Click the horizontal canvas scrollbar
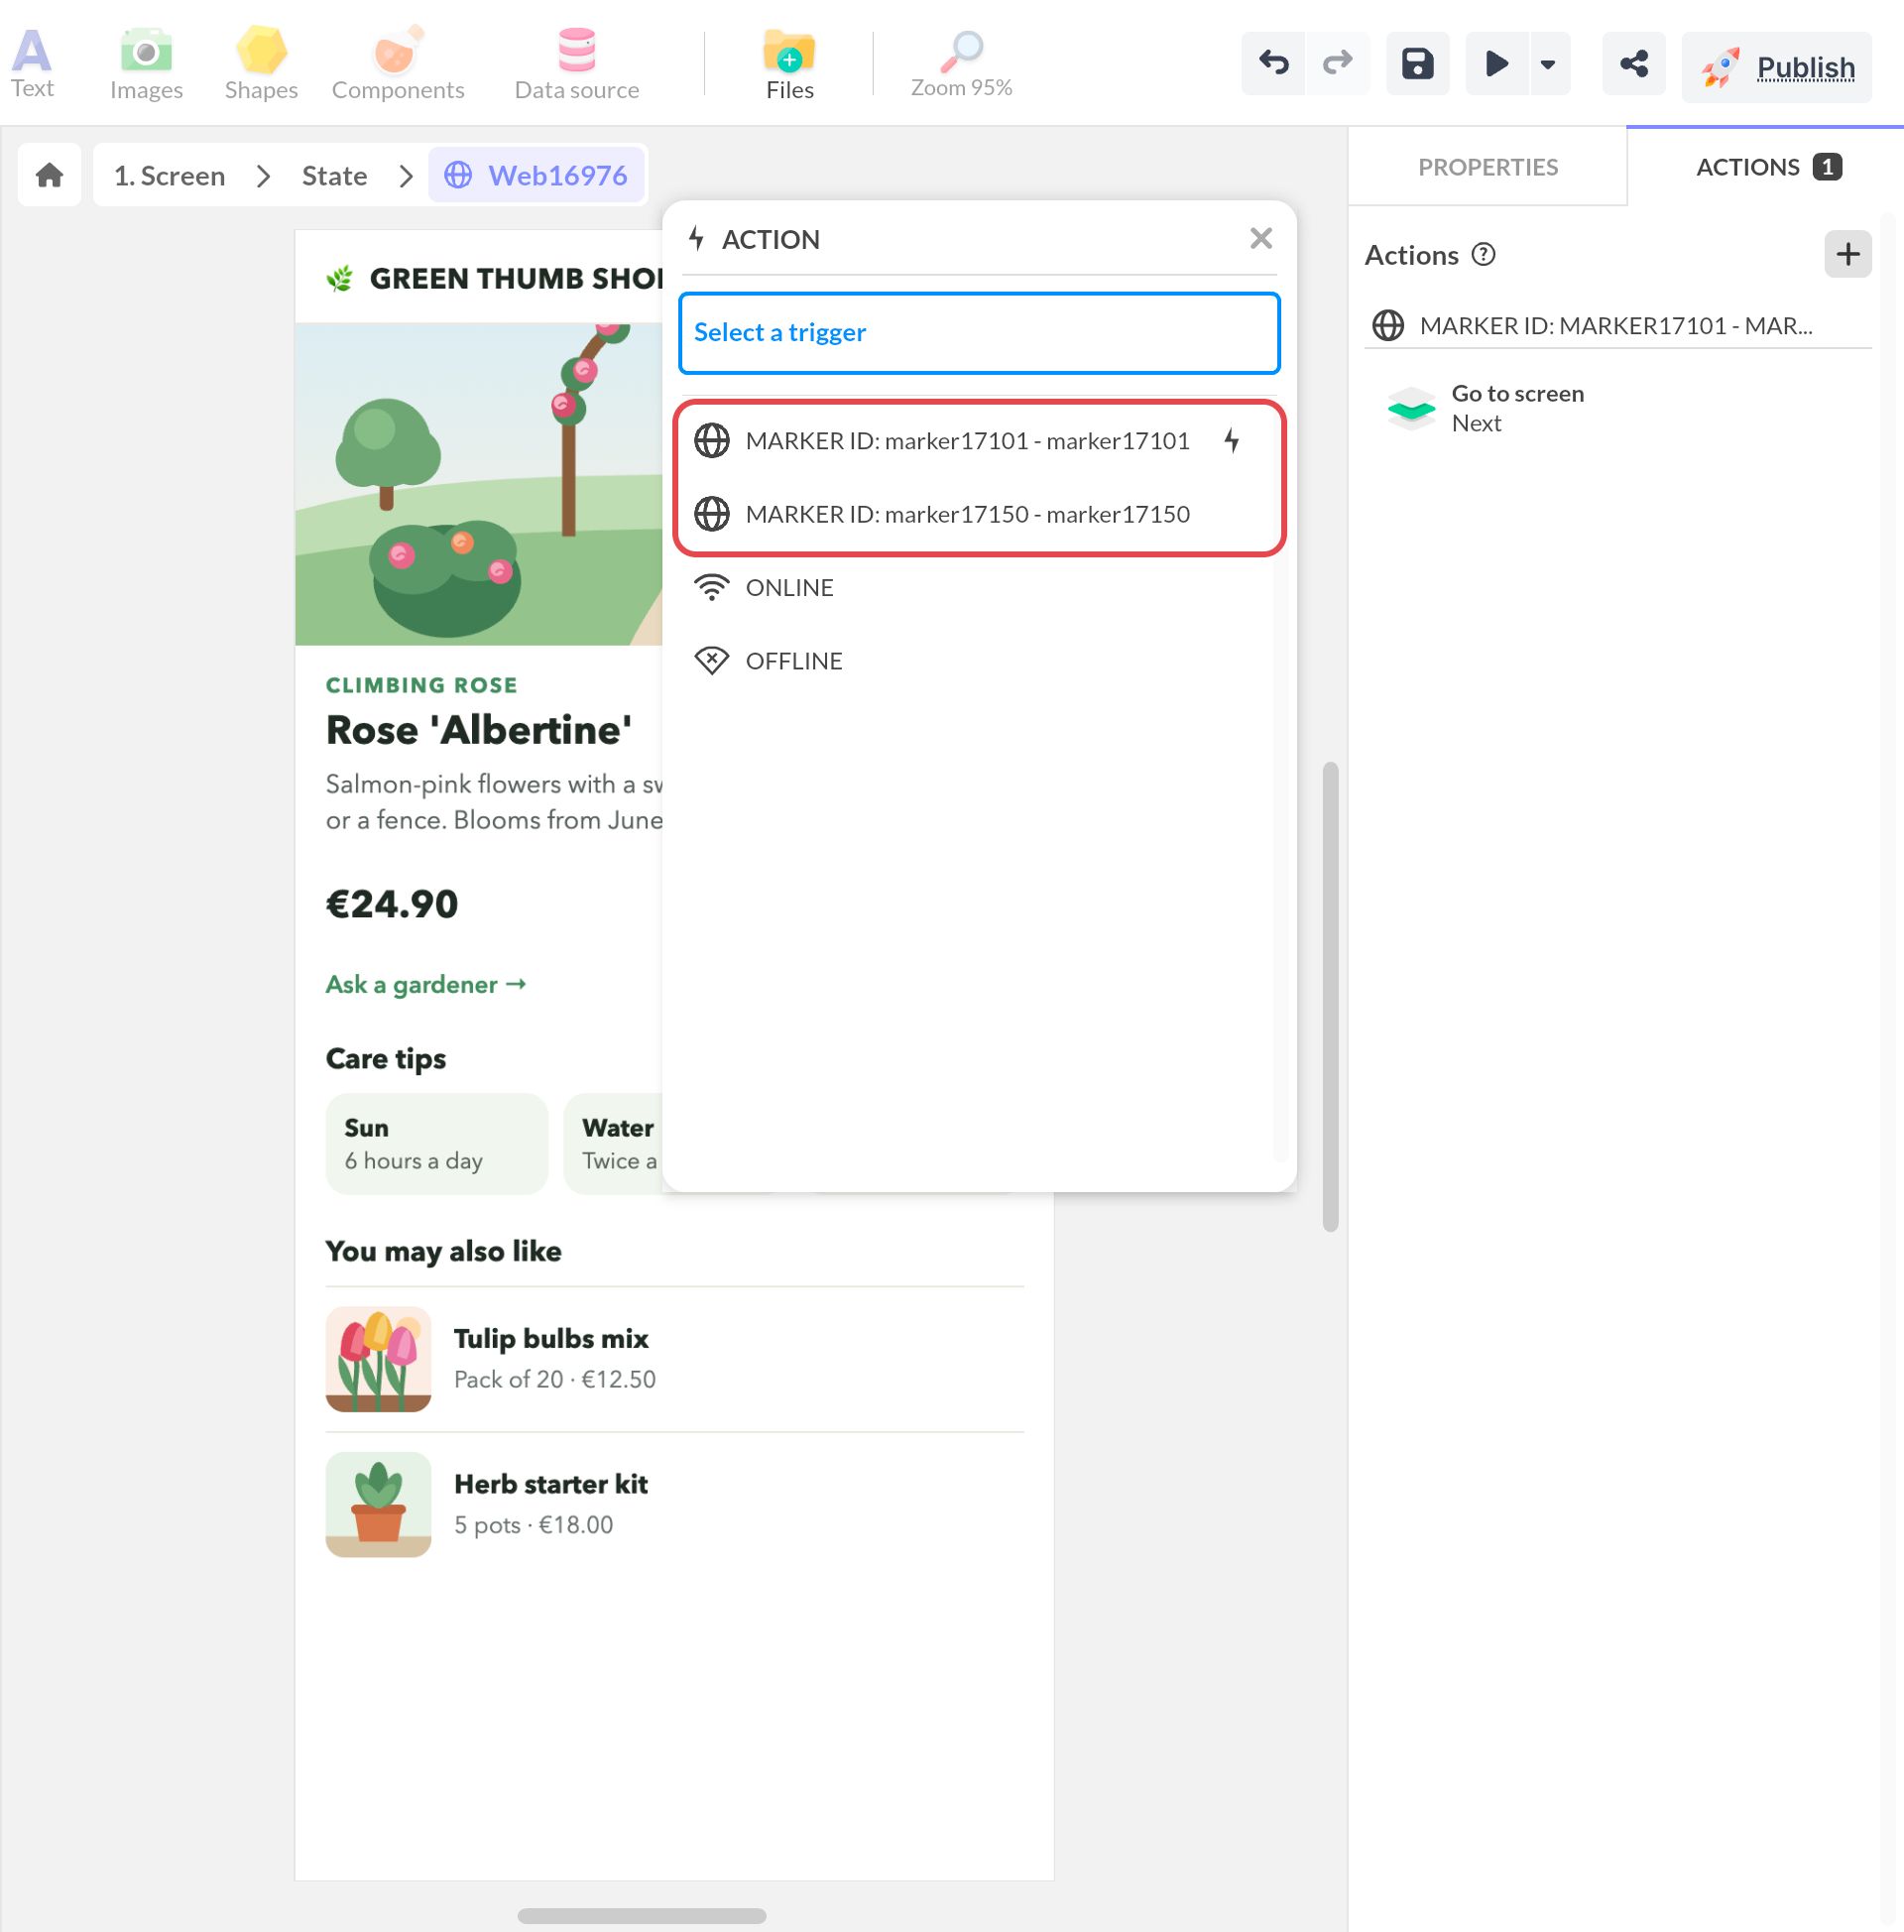Screen dimensions: 1904x1932 point(642,1915)
